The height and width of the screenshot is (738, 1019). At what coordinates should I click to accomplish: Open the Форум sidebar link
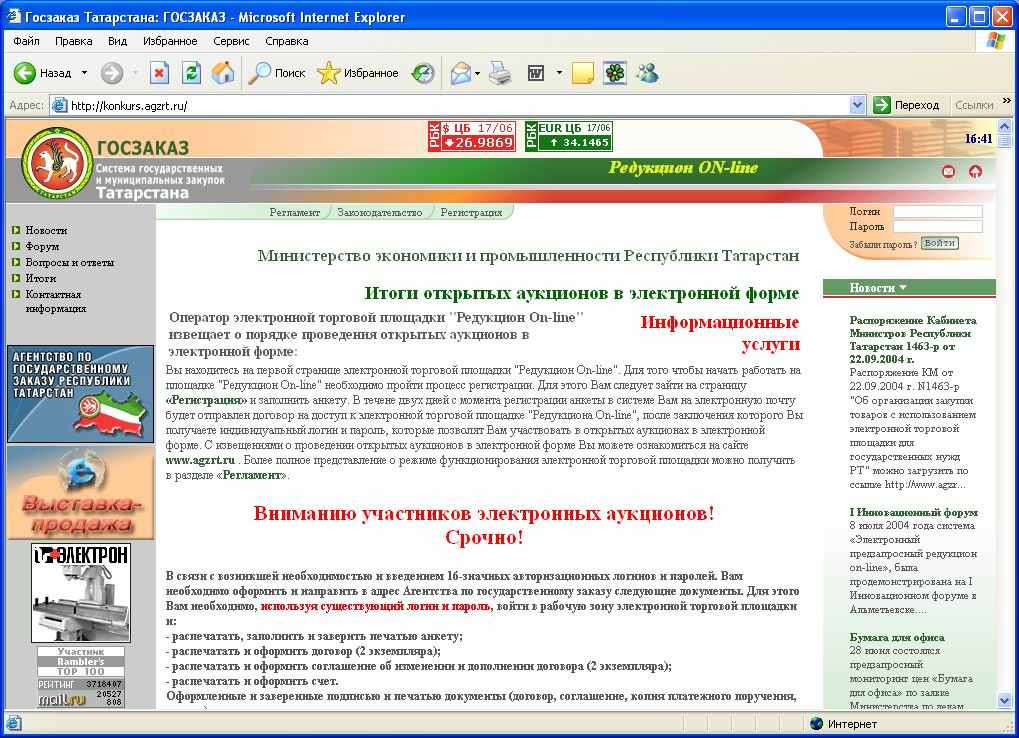click(42, 246)
